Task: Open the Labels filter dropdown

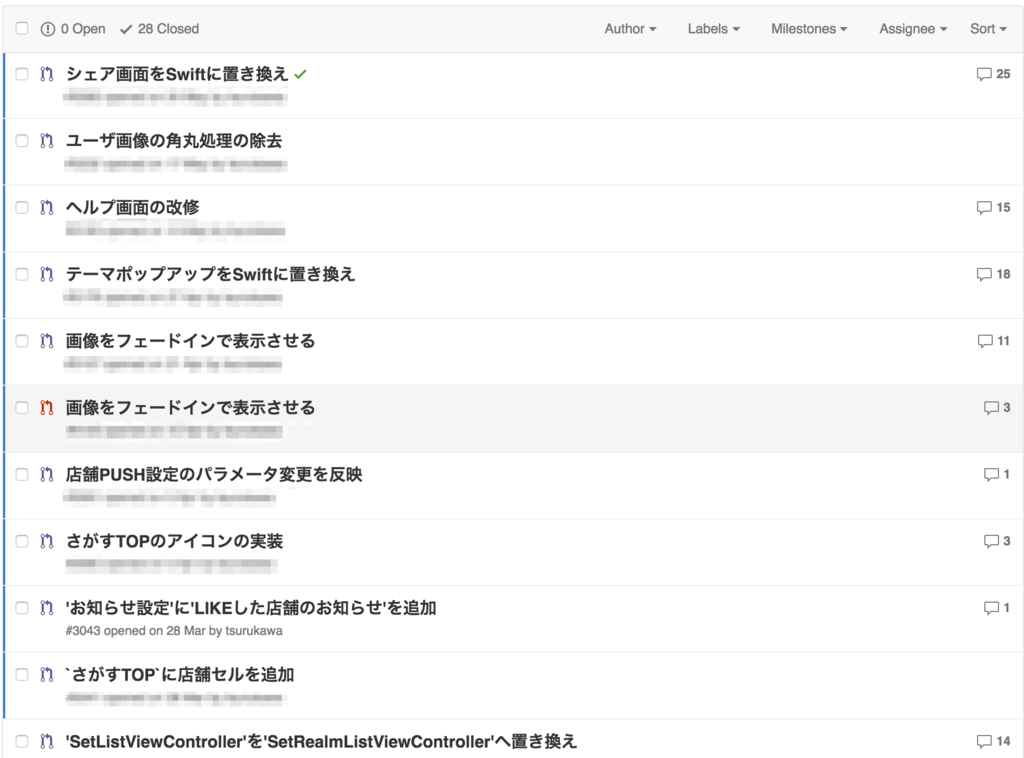Action: point(713,29)
